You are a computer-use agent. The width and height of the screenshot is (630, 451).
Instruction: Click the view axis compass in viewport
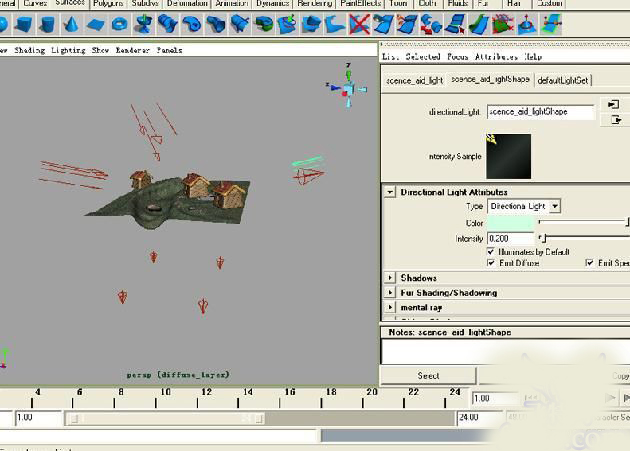coord(348,88)
